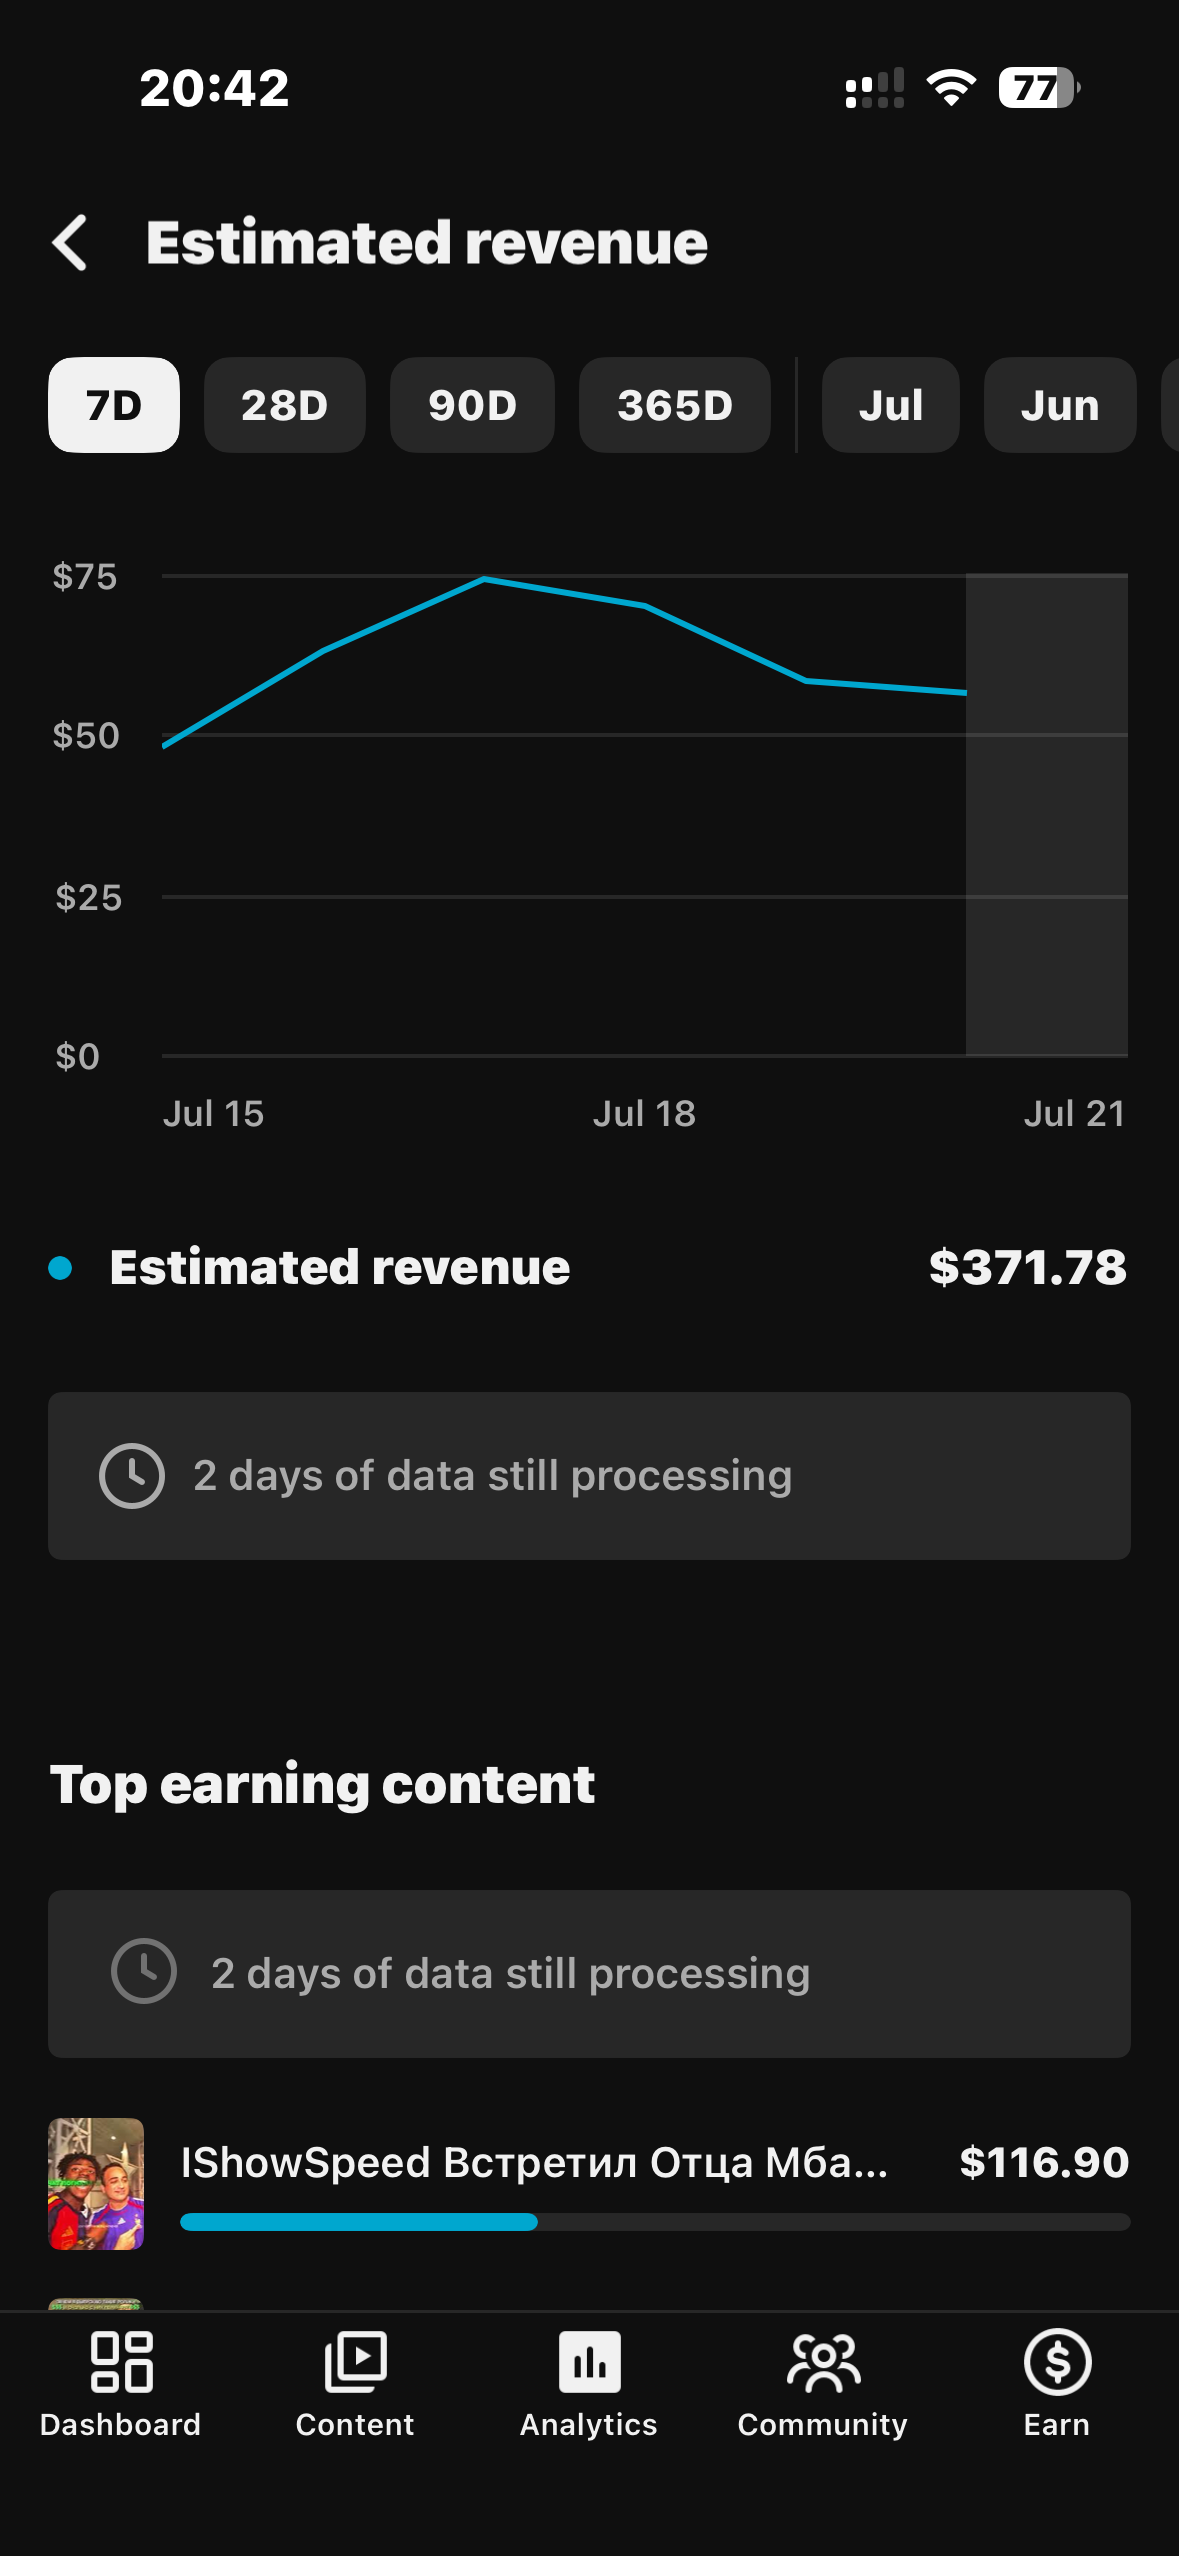Screen dimensions: 1179x2556
Task: Open the Community people icon
Action: pos(823,2362)
